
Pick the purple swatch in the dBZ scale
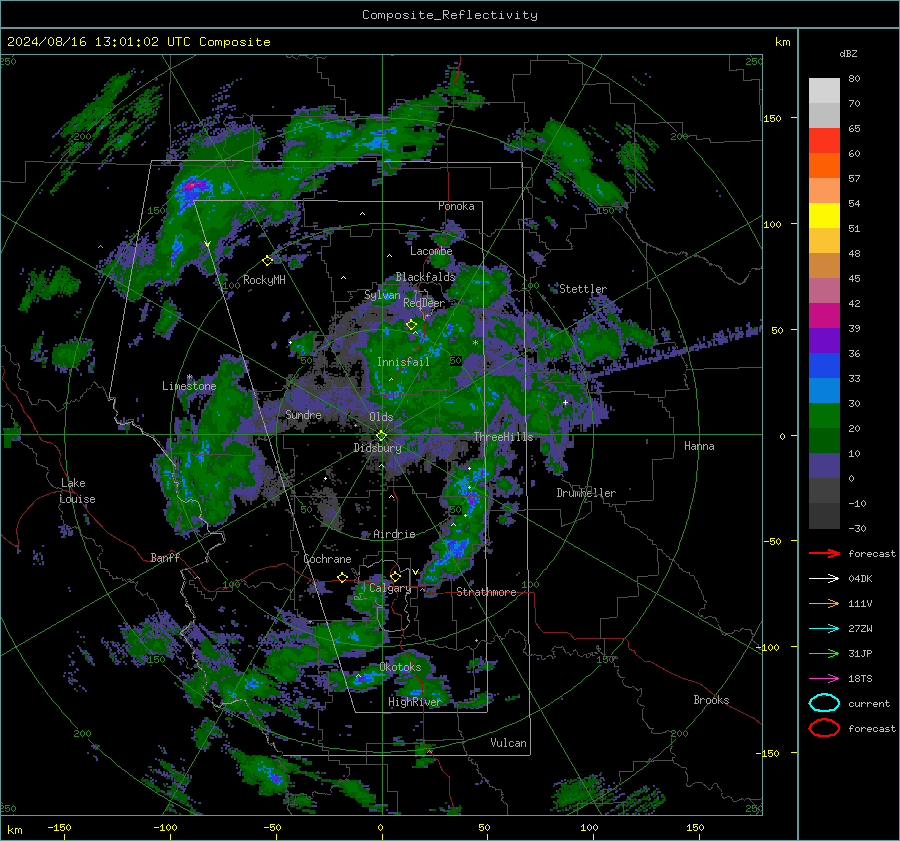824,341
